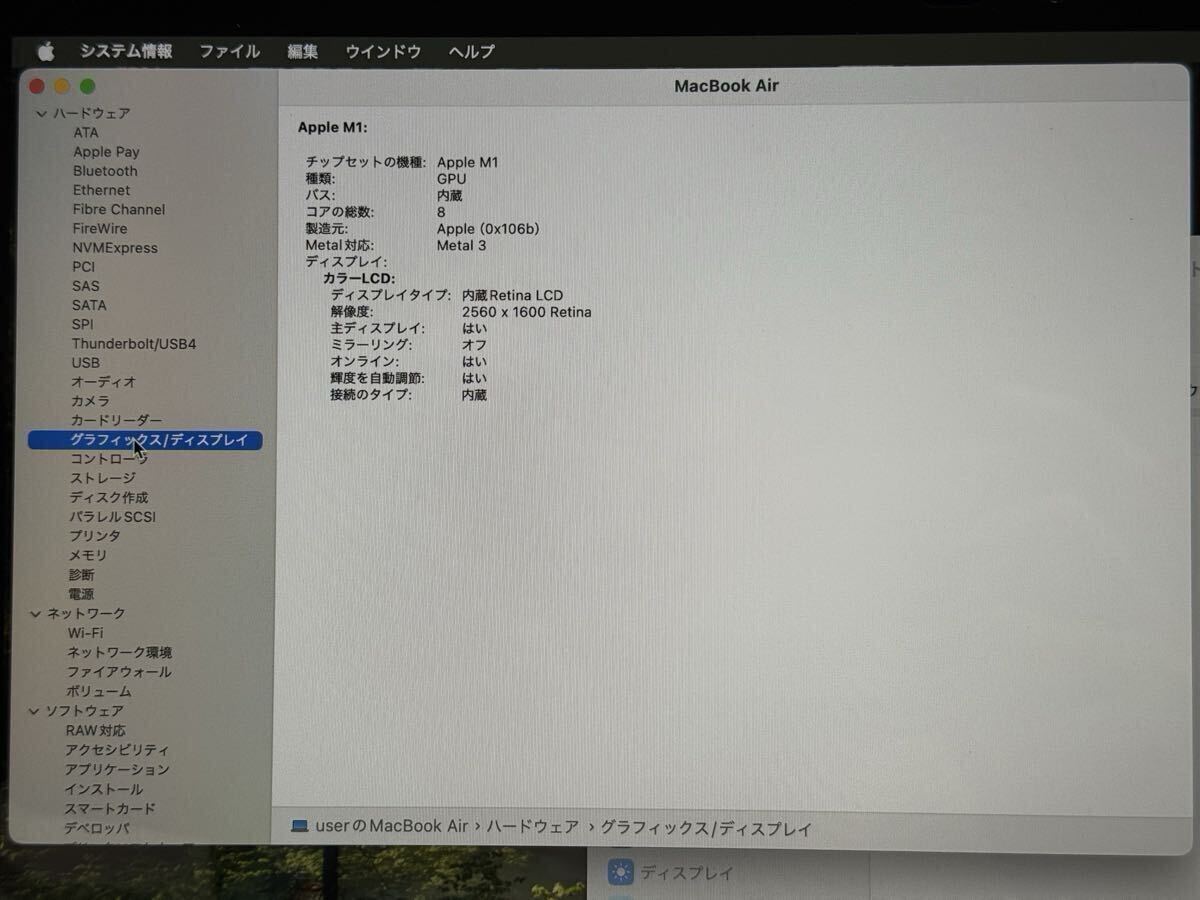Select Fibre Channel in the sidebar
The image size is (1200, 900).
coord(118,209)
